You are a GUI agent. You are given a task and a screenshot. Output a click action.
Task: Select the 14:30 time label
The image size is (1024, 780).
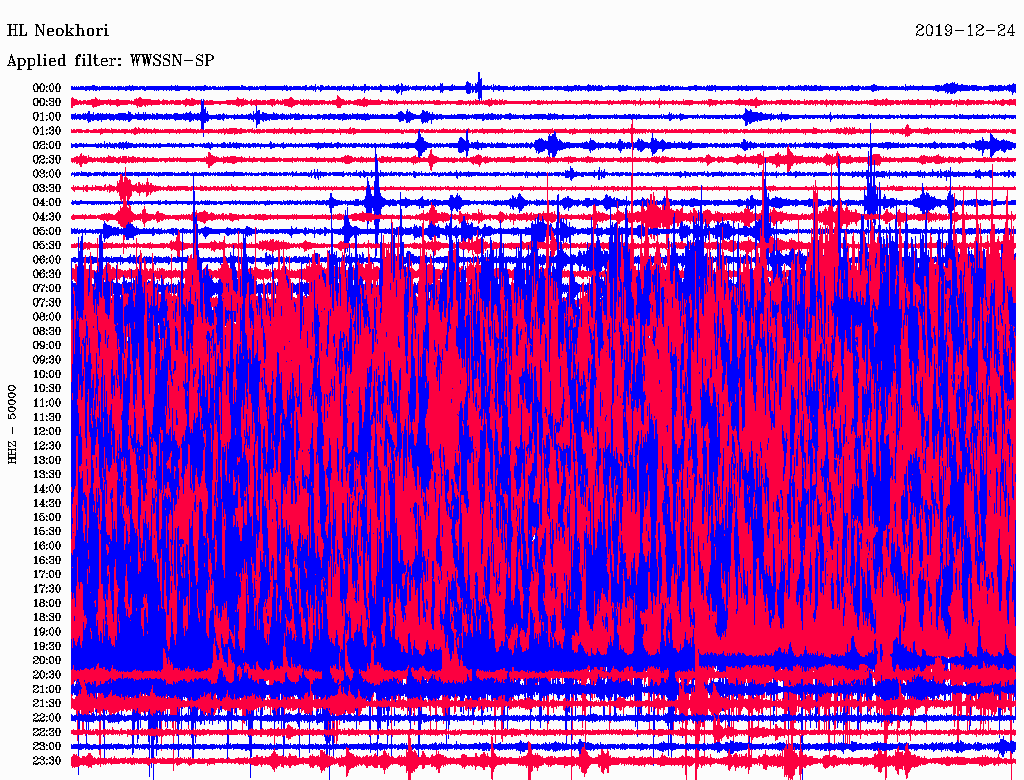[x=47, y=503]
